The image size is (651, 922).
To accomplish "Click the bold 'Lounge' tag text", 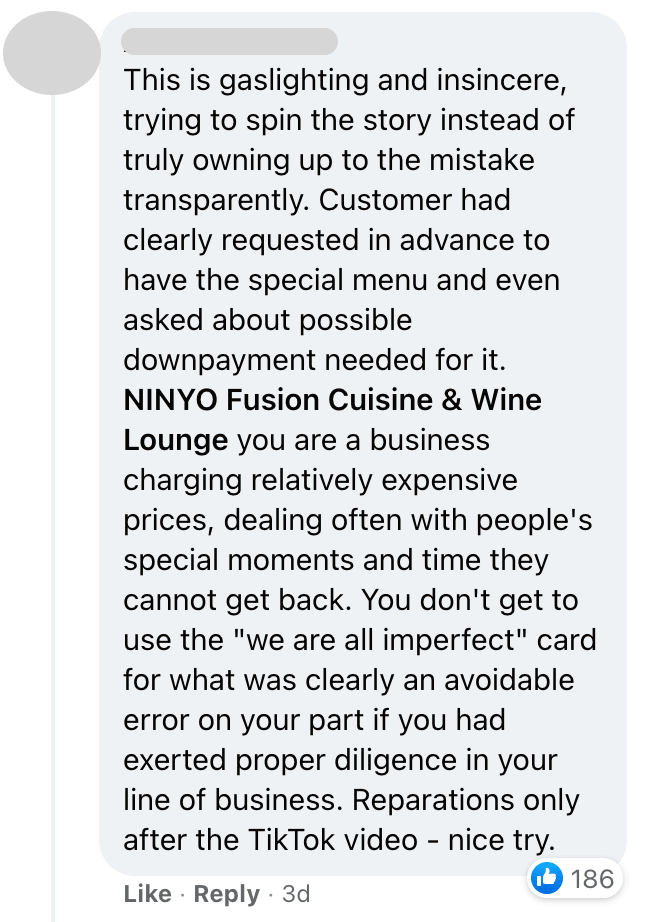I will (x=176, y=440).
